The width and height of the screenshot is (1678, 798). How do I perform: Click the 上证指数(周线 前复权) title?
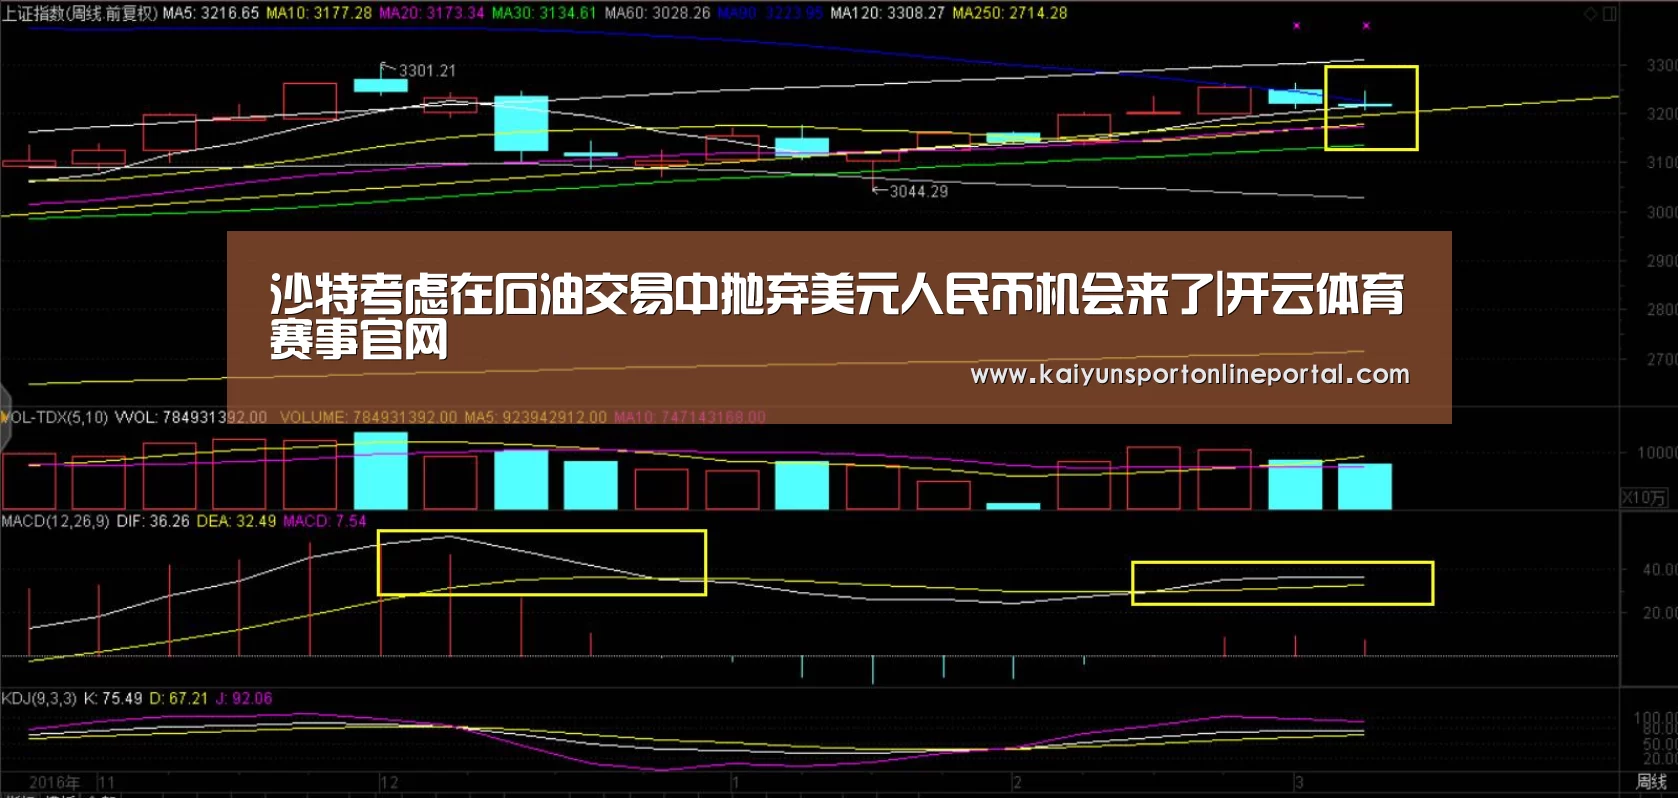(x=80, y=13)
